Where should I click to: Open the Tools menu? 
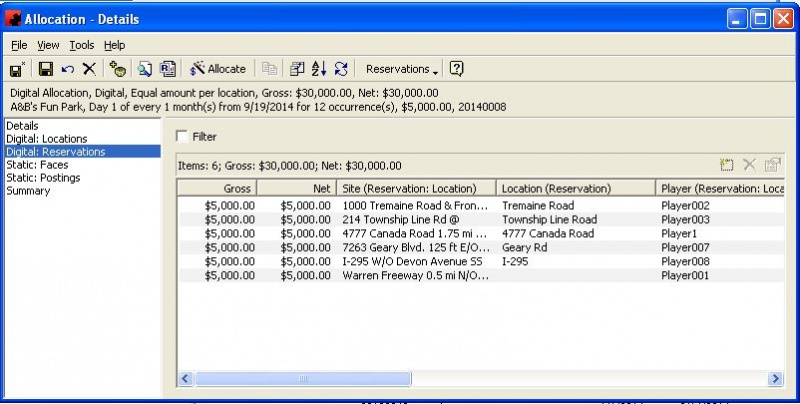pyautogui.click(x=81, y=45)
